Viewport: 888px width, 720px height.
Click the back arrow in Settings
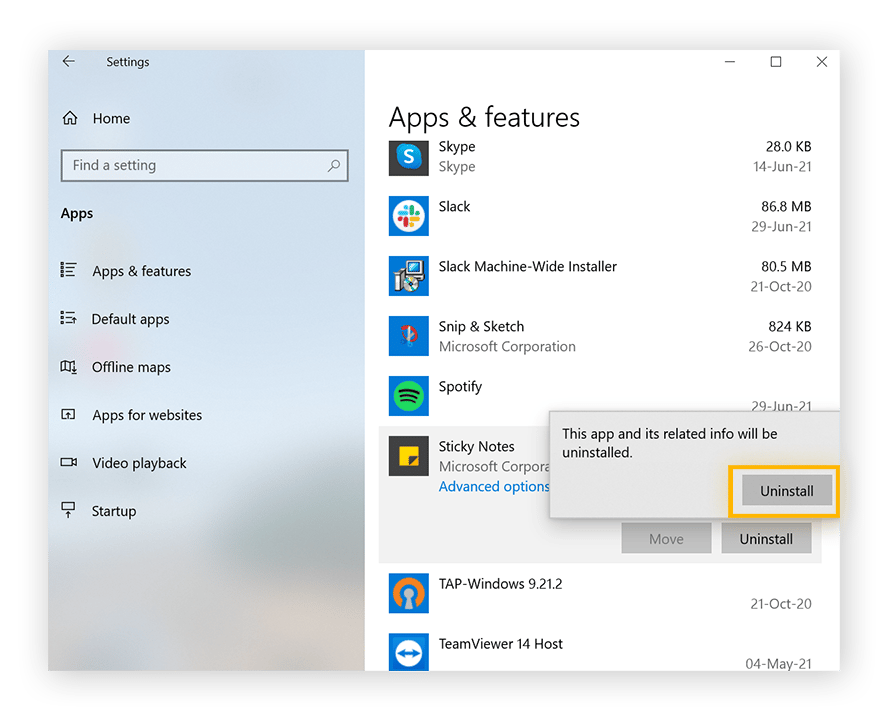[x=69, y=61]
